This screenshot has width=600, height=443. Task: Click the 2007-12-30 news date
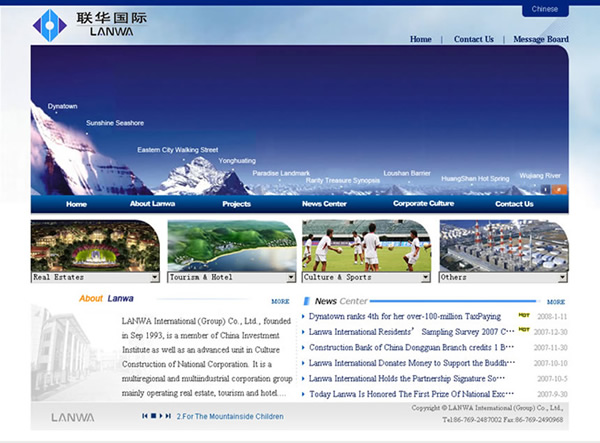[x=550, y=332]
